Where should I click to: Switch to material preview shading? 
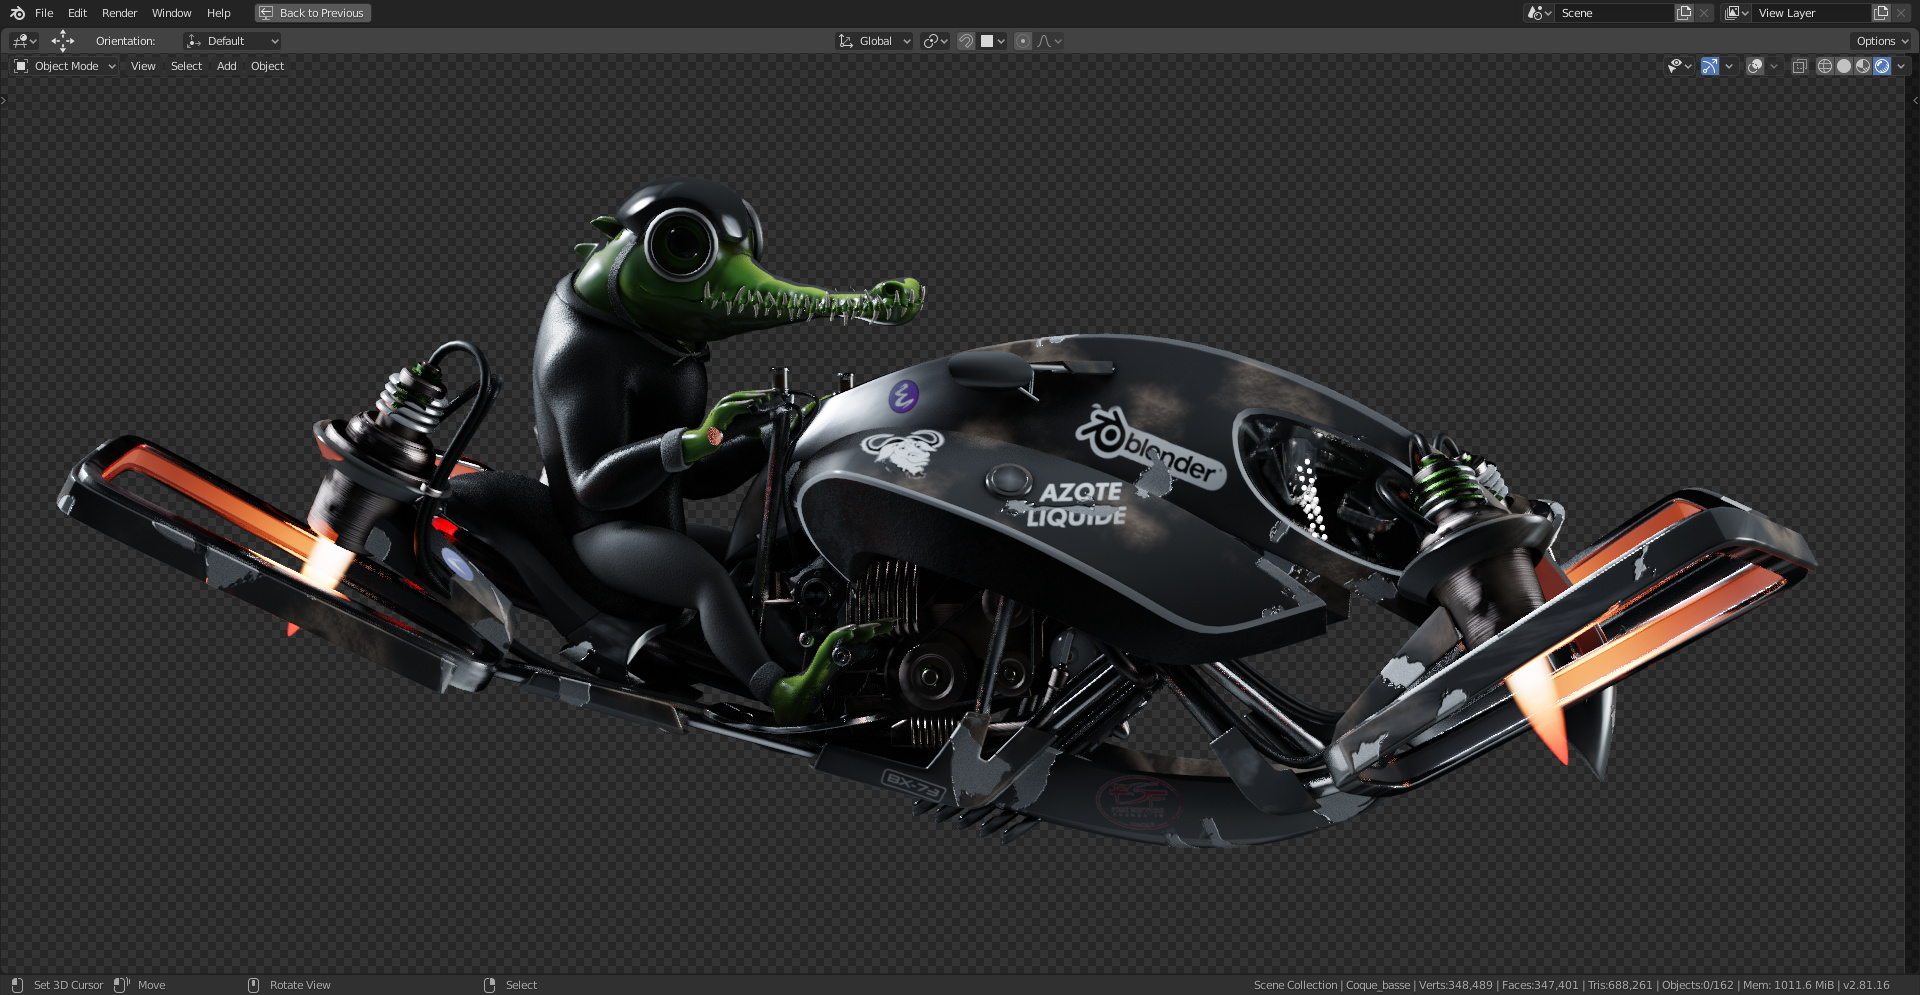tap(1863, 66)
